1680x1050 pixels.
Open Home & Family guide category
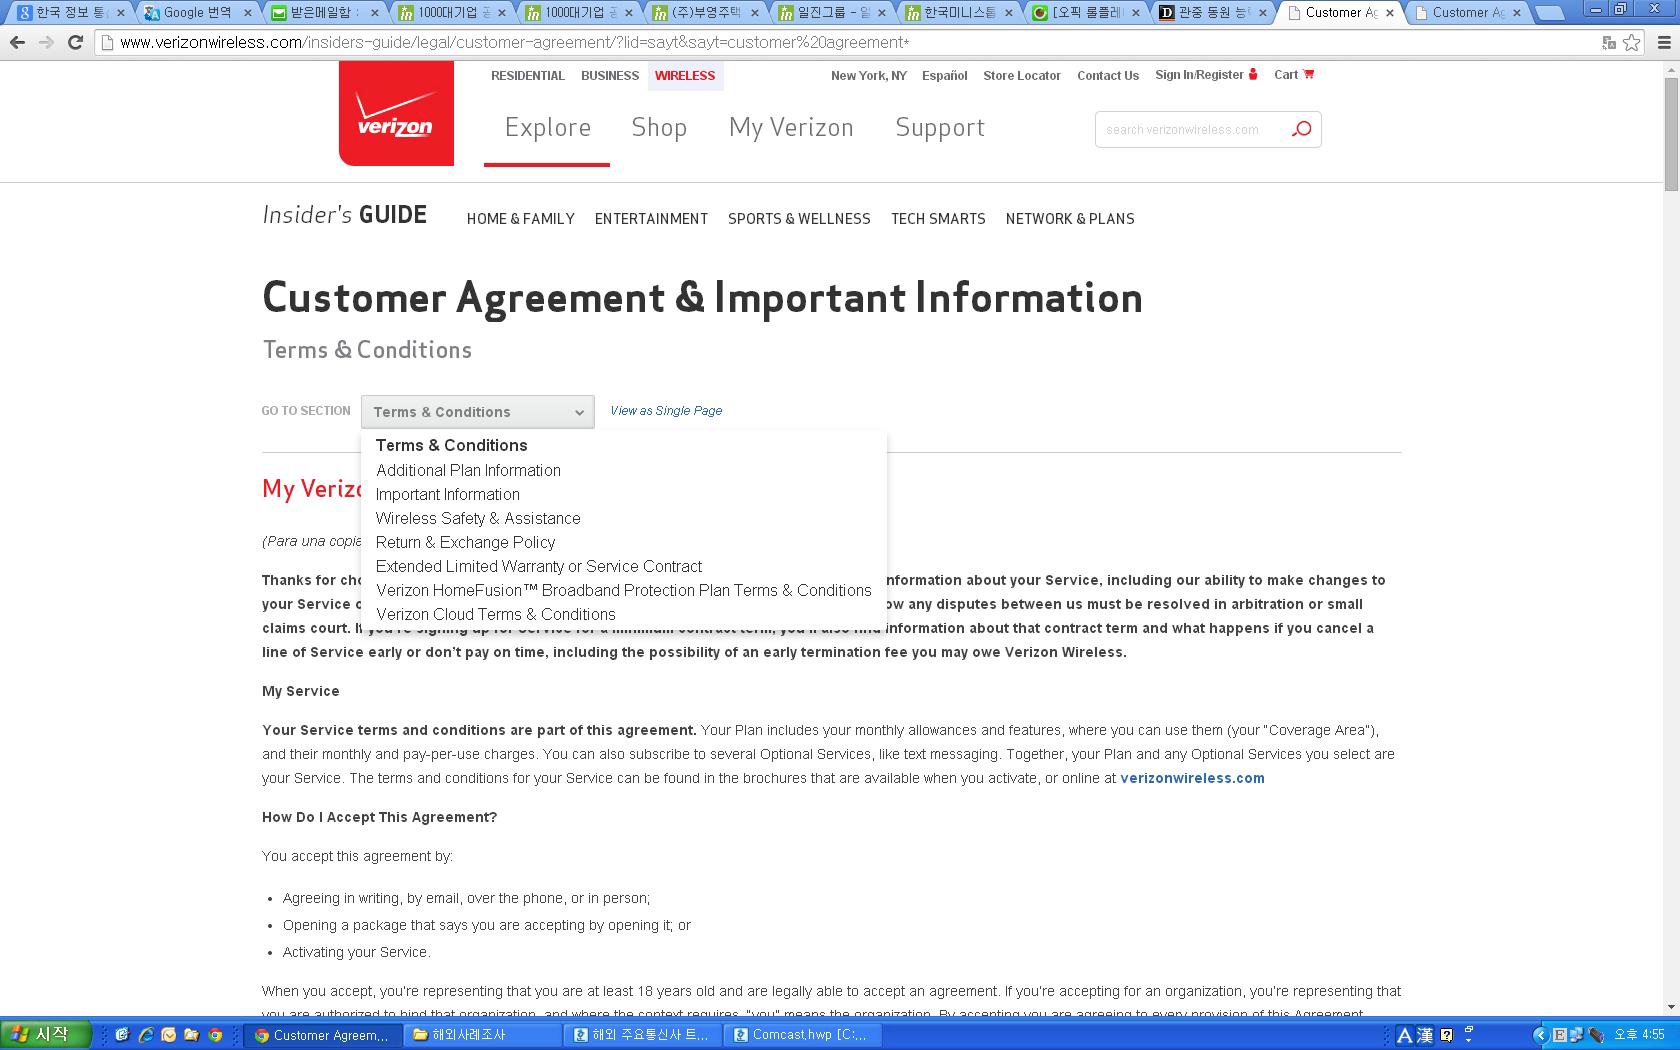point(520,219)
